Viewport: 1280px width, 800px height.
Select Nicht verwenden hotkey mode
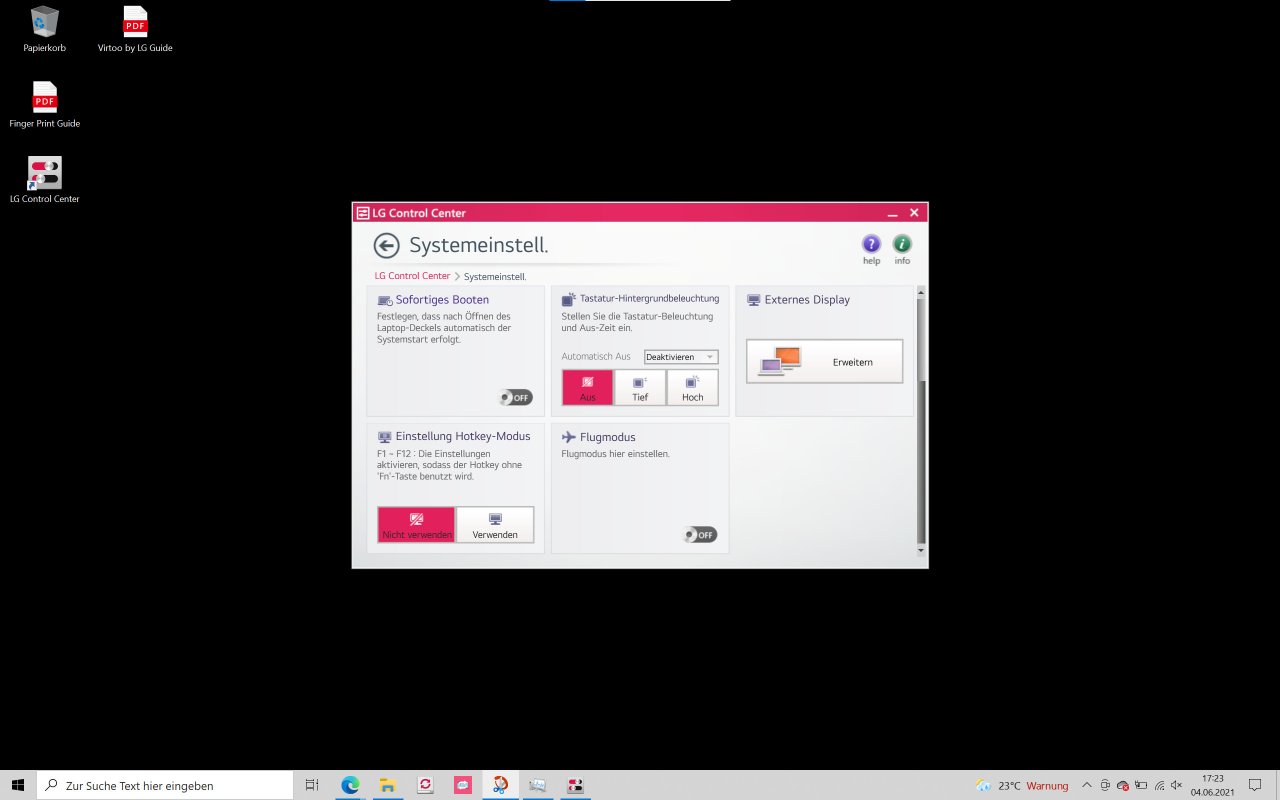(x=417, y=525)
